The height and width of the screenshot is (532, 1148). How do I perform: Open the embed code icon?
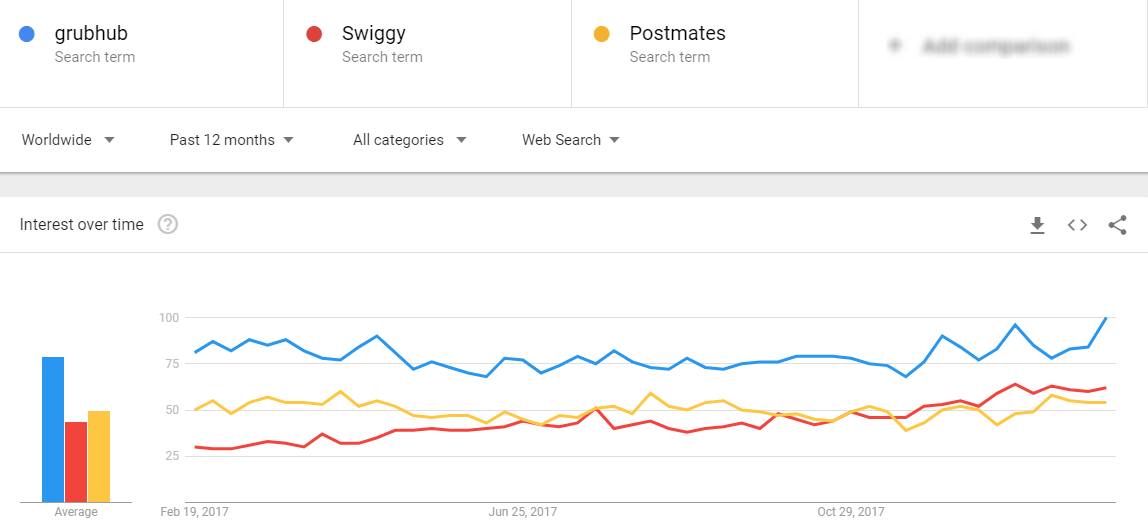click(1077, 225)
